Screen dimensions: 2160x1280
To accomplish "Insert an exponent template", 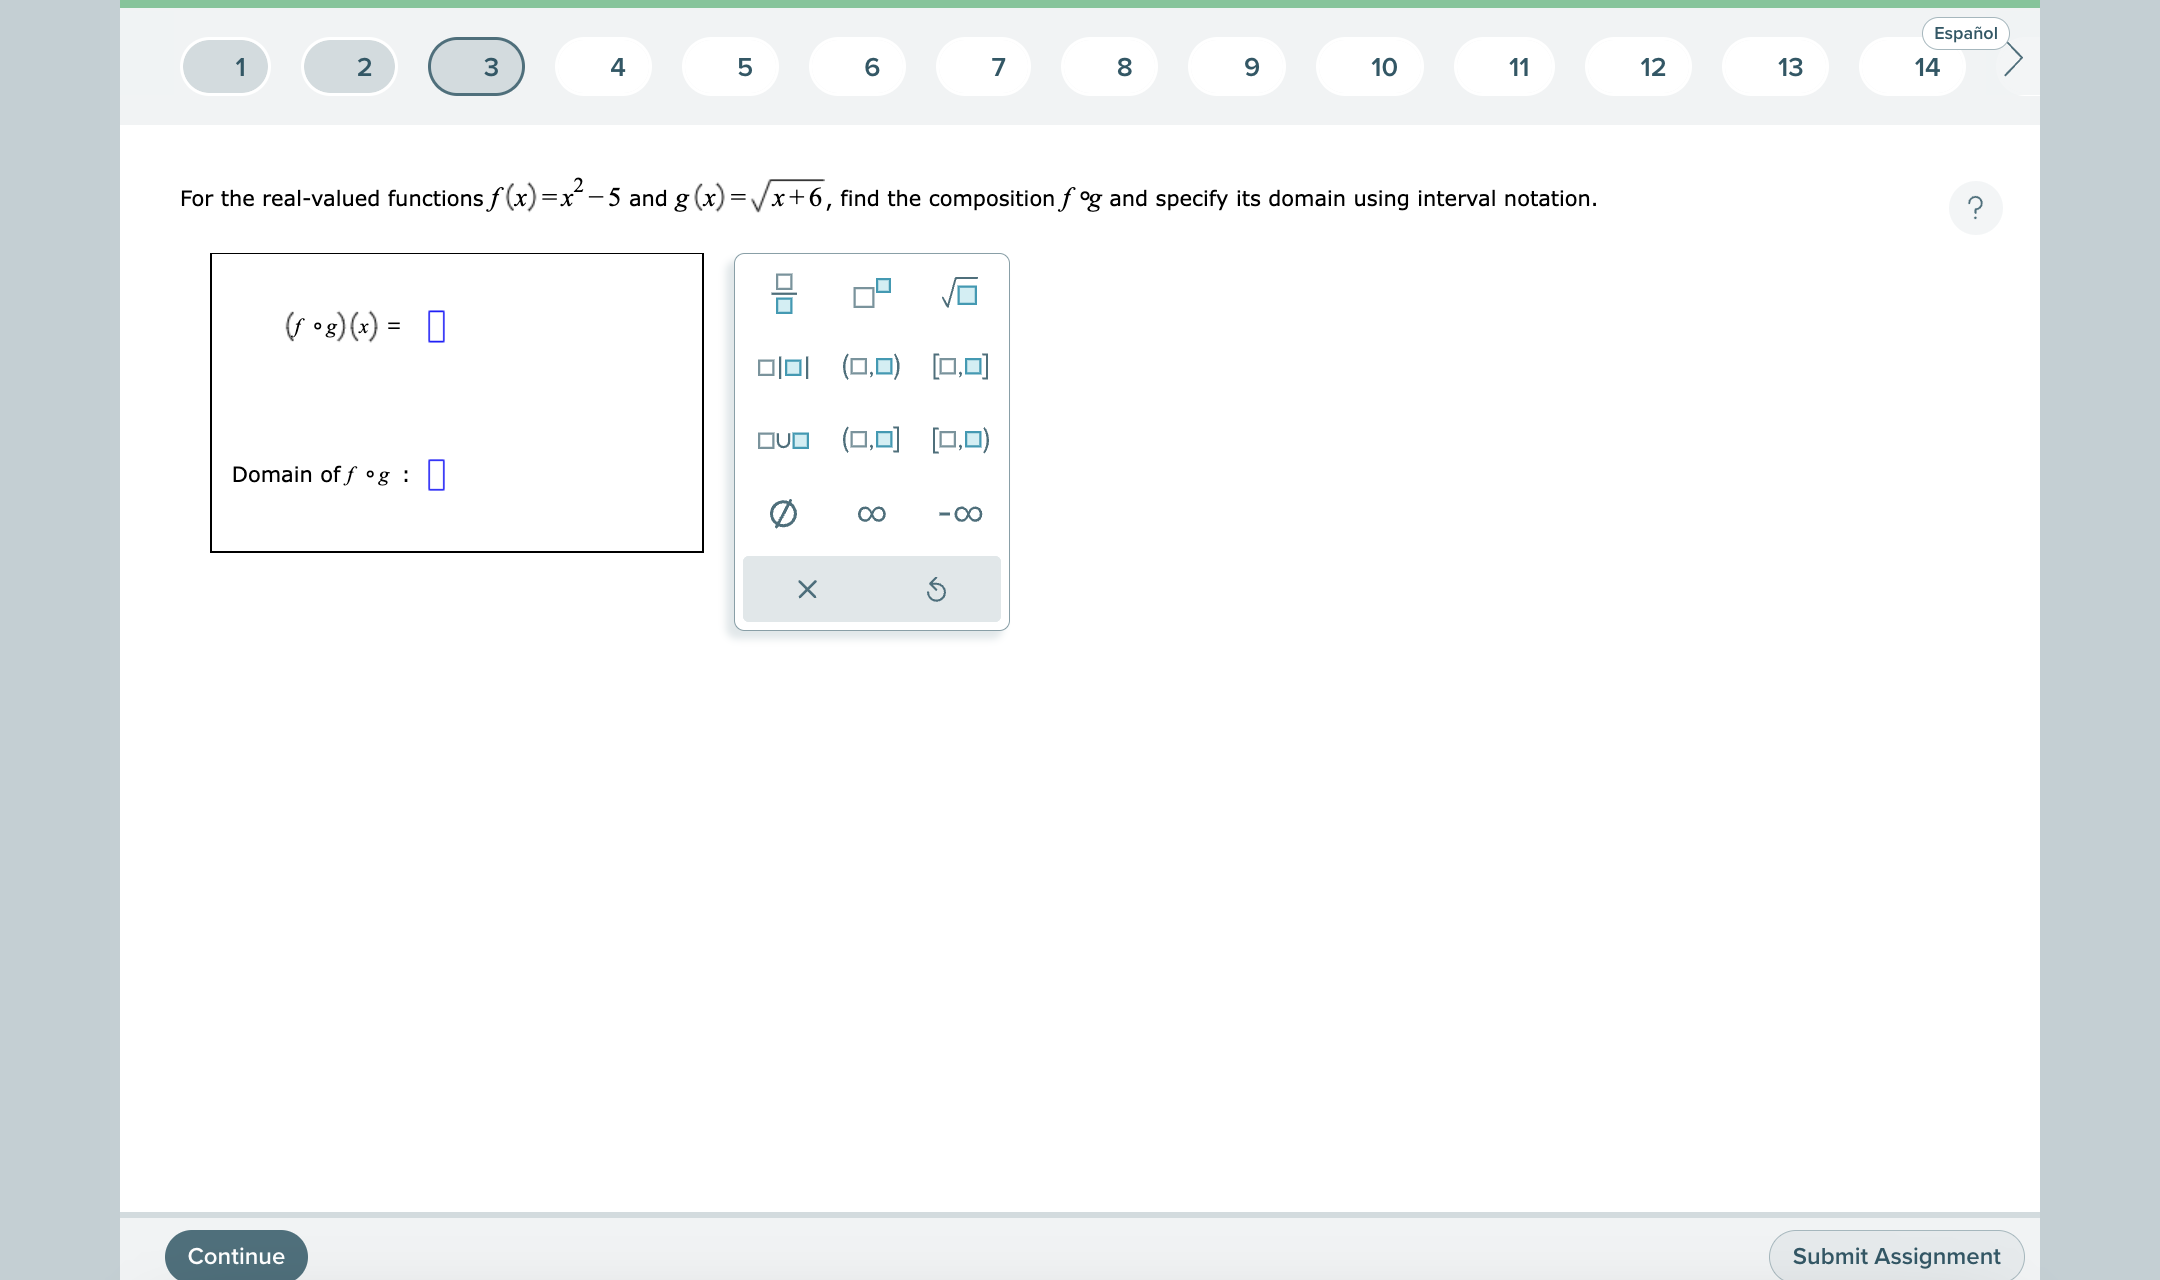I will pyautogui.click(x=870, y=292).
